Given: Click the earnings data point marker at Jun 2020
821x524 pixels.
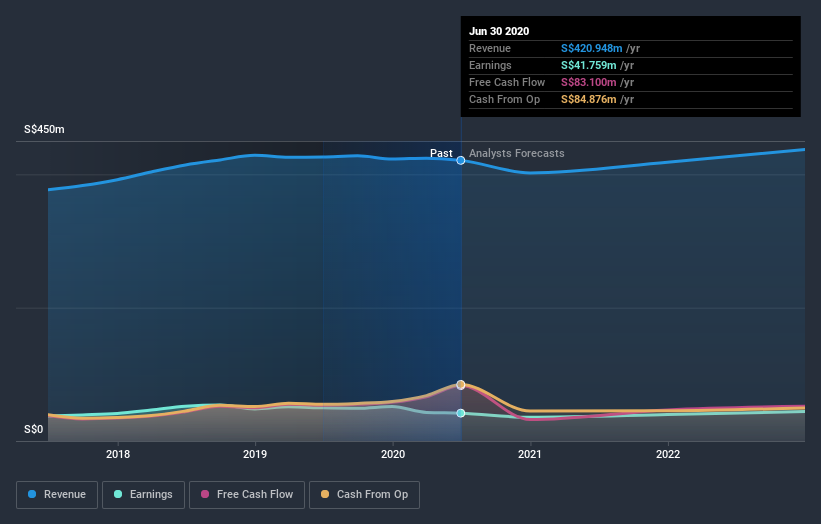Looking at the screenshot, I should [461, 413].
